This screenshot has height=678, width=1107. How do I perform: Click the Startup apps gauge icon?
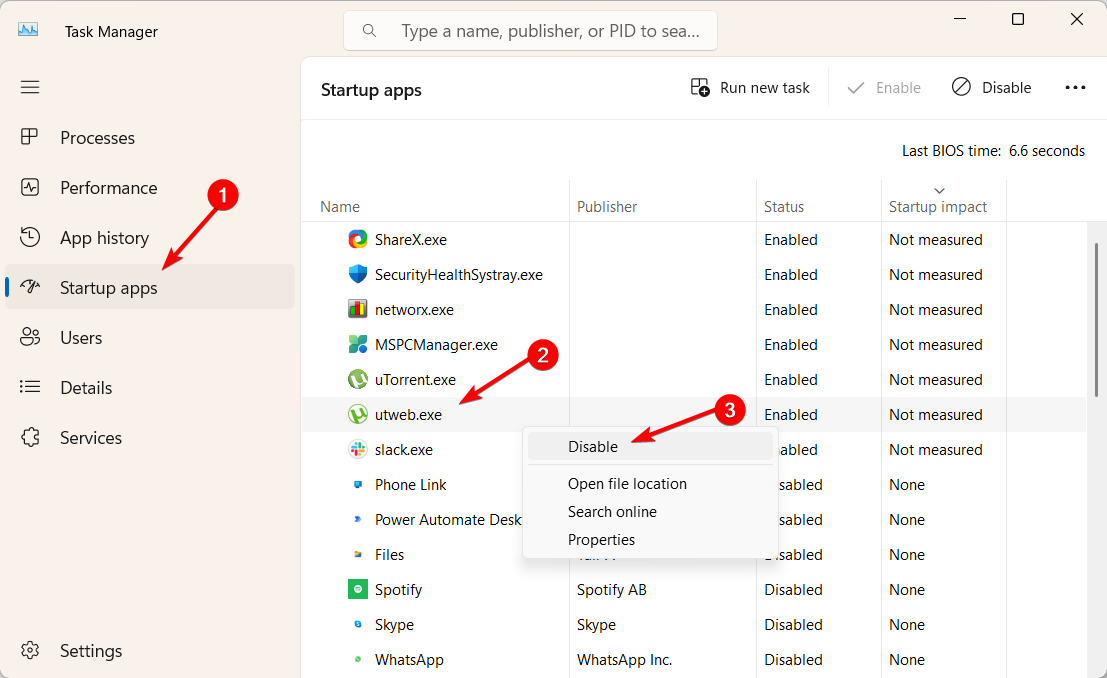pyautogui.click(x=30, y=287)
